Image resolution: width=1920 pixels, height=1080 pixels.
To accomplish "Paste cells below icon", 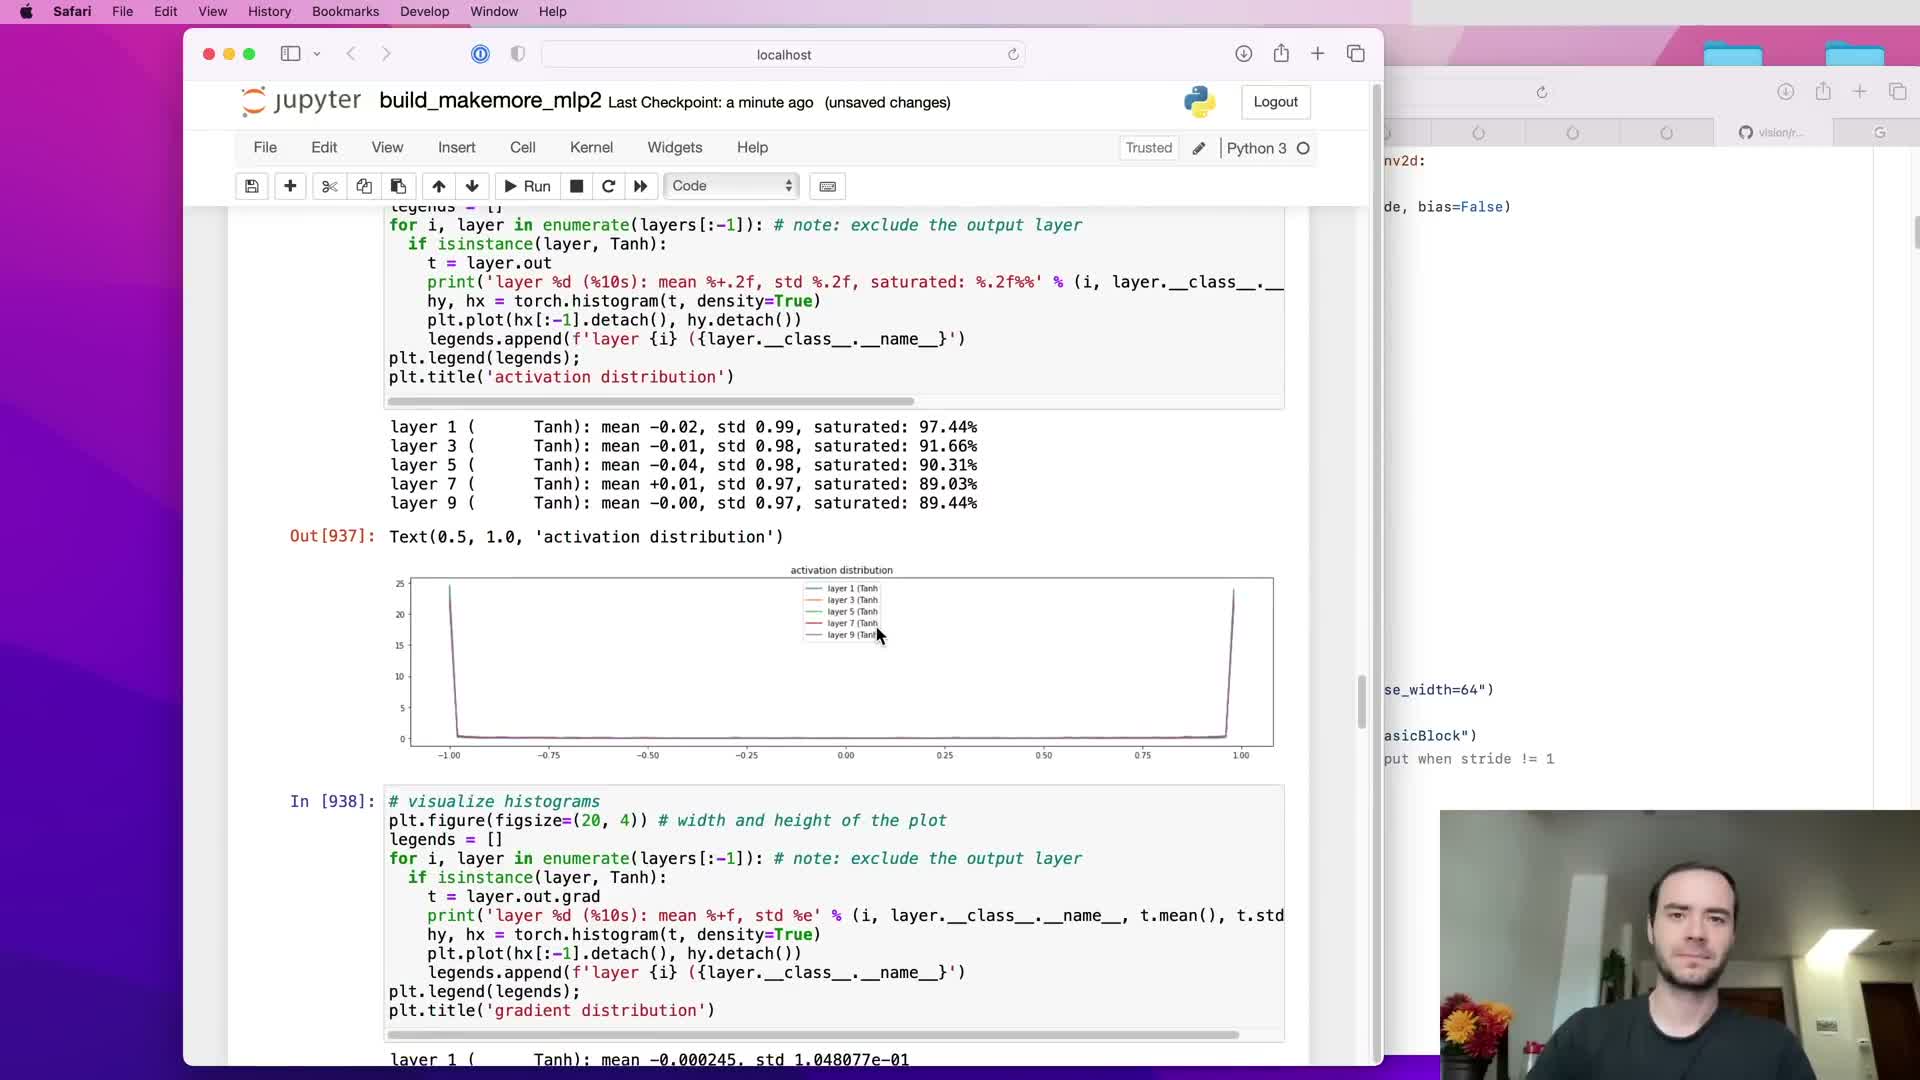I will (x=398, y=186).
